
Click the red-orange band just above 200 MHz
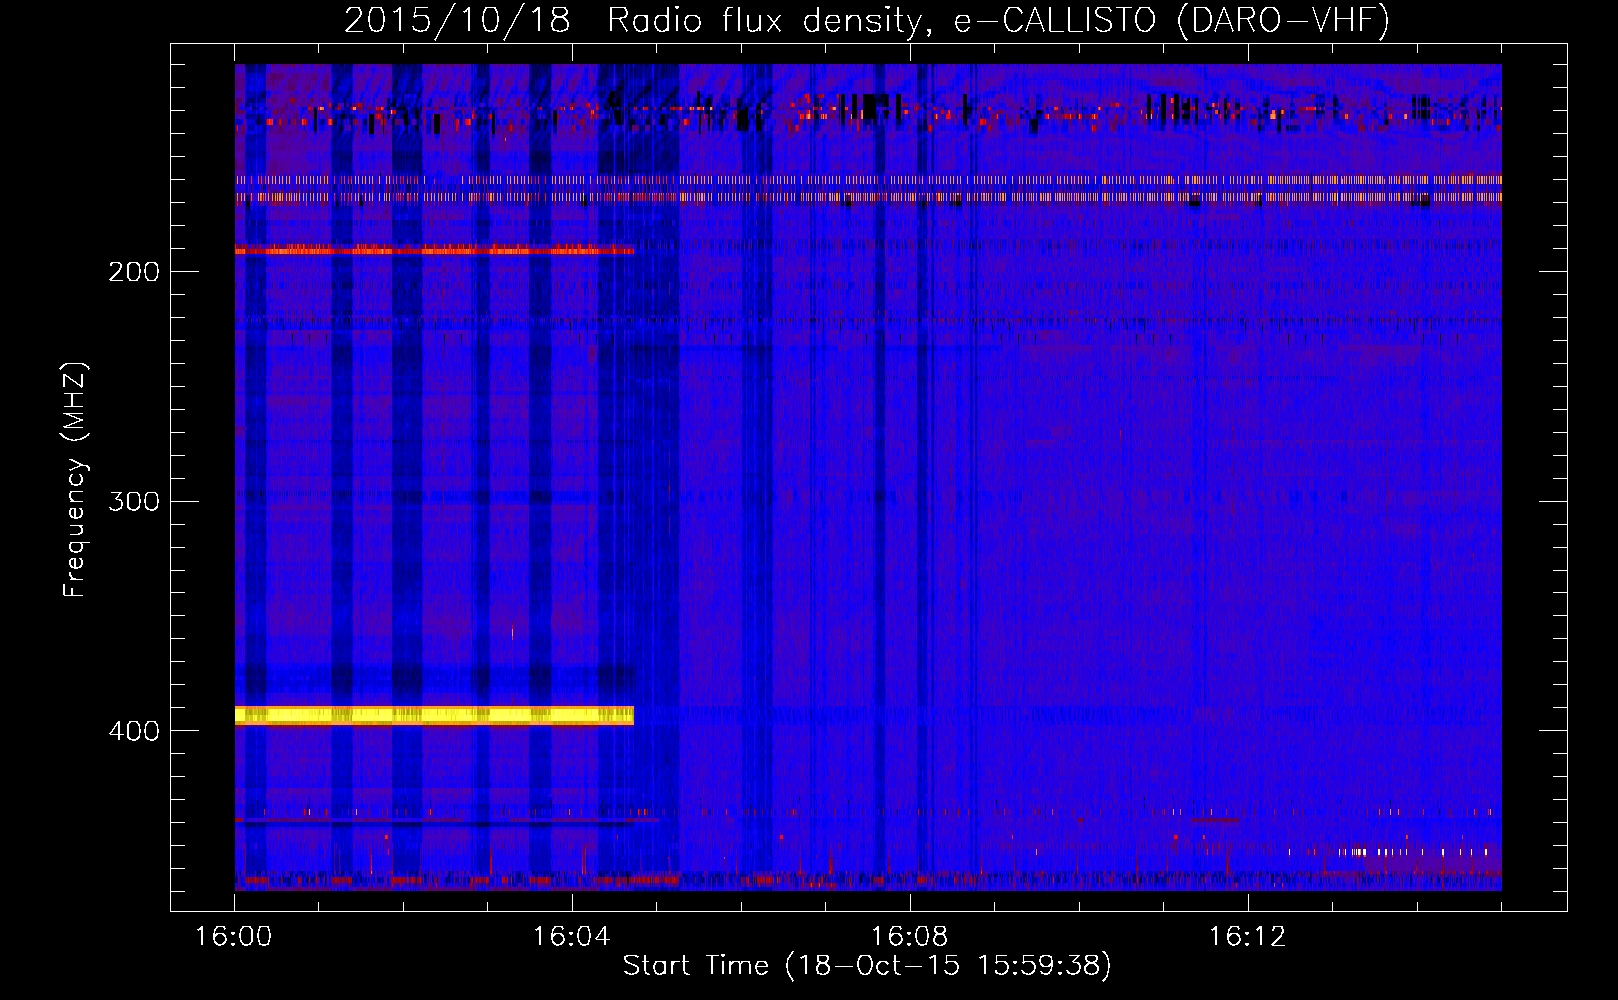[x=434, y=250]
